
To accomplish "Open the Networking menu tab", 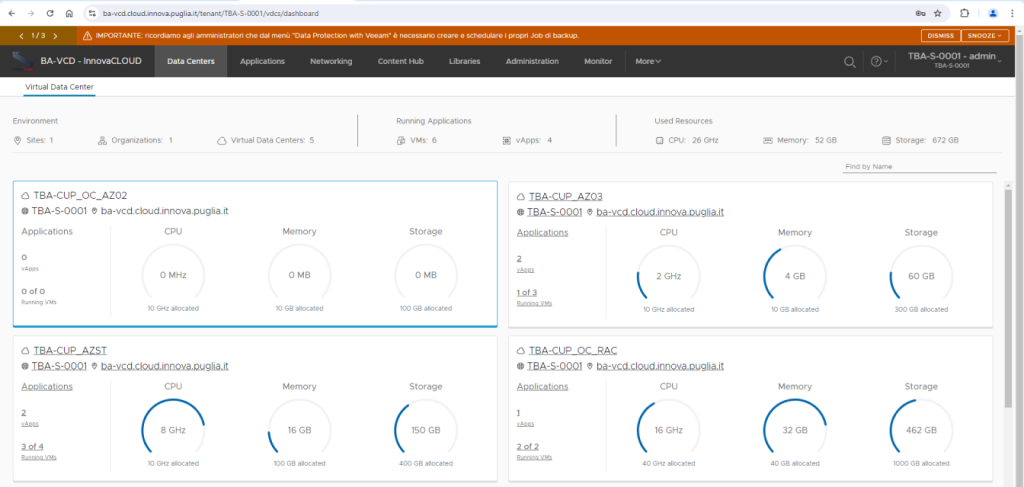I will coord(331,61).
